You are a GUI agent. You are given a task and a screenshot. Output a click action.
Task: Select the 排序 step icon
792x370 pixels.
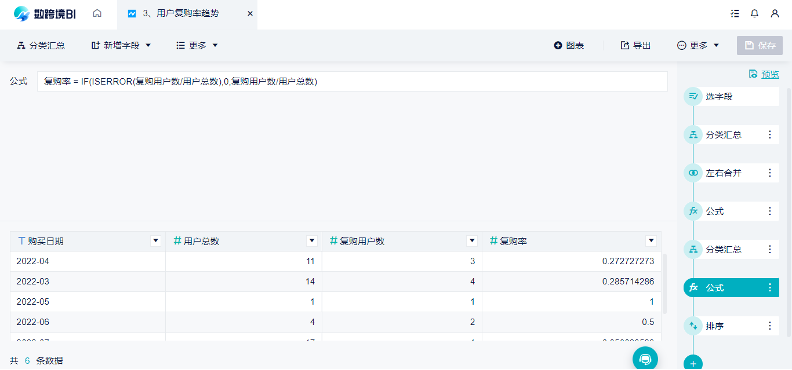(693, 326)
